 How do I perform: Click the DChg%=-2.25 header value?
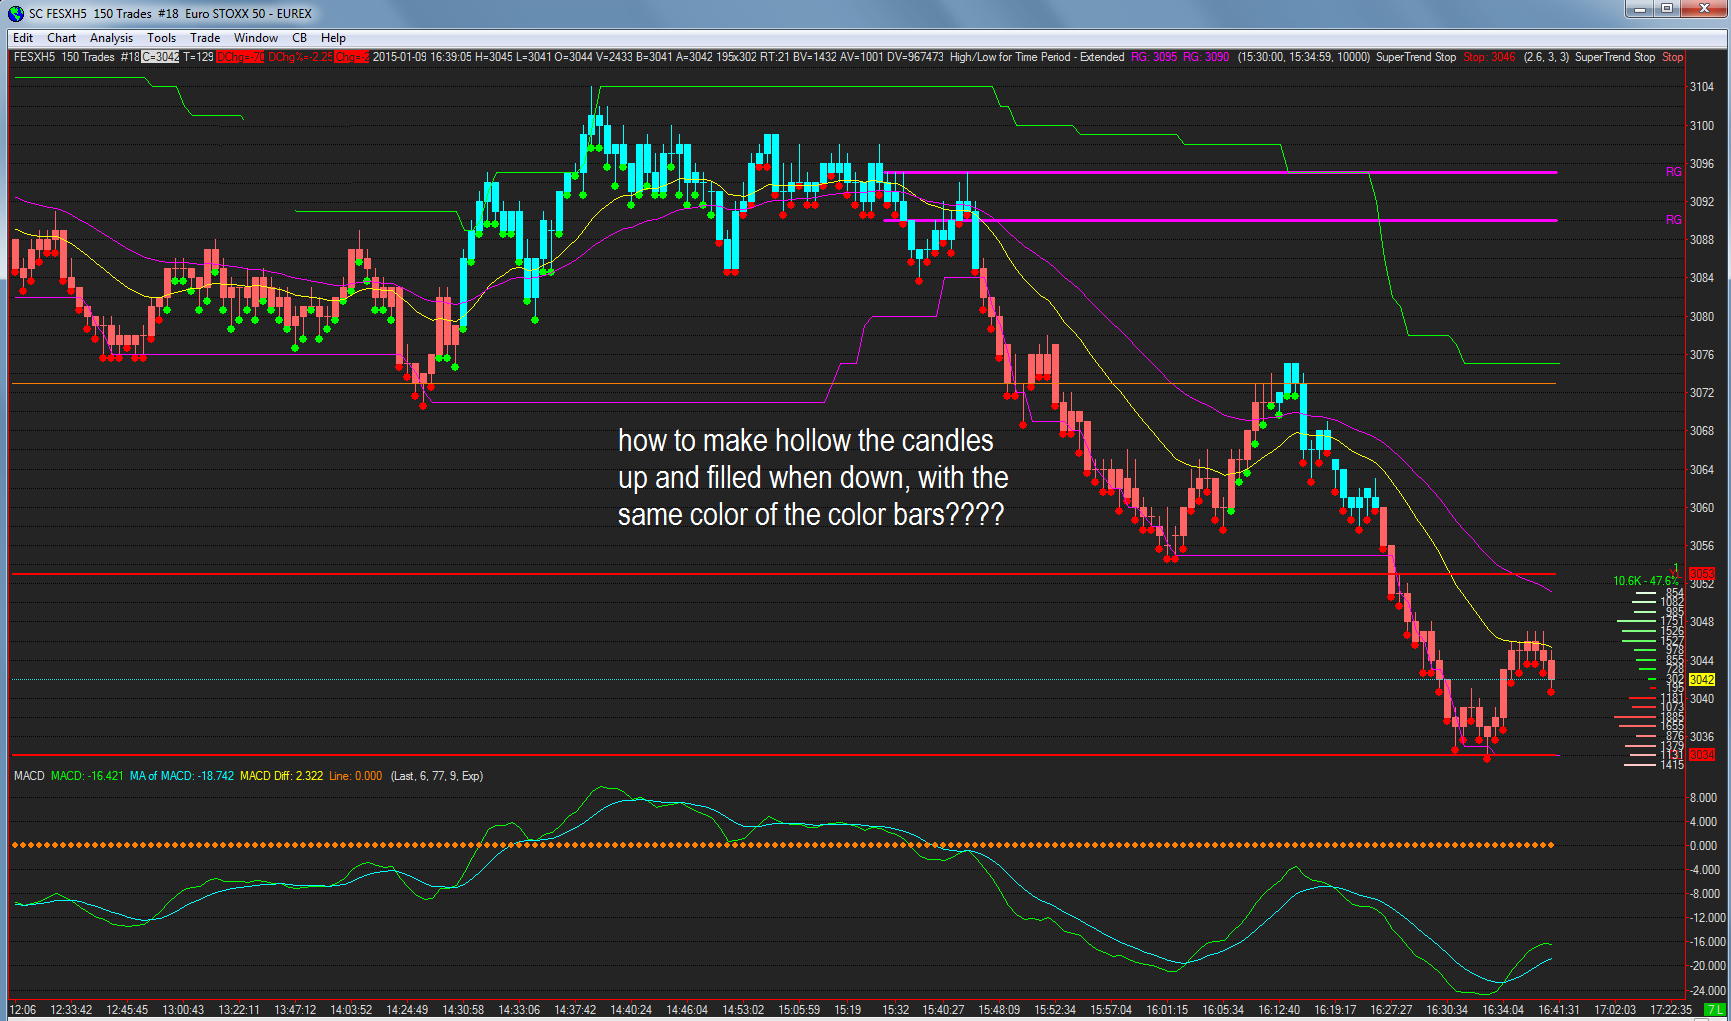click(300, 57)
